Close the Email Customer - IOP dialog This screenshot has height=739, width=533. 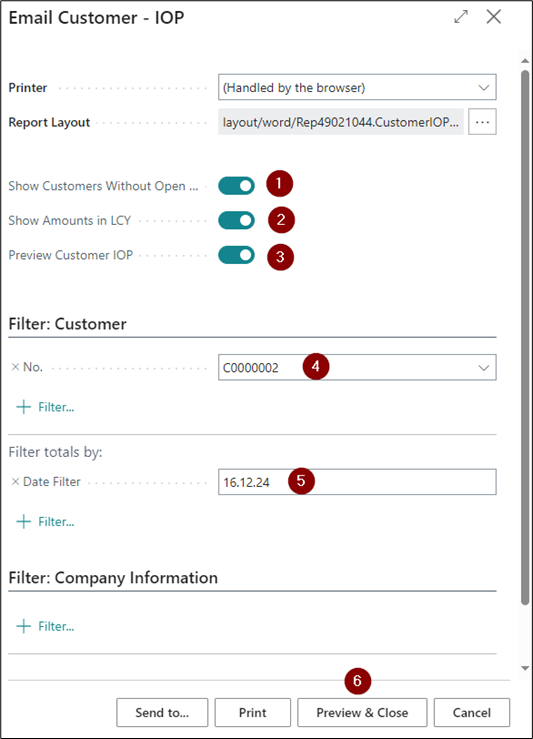[493, 16]
